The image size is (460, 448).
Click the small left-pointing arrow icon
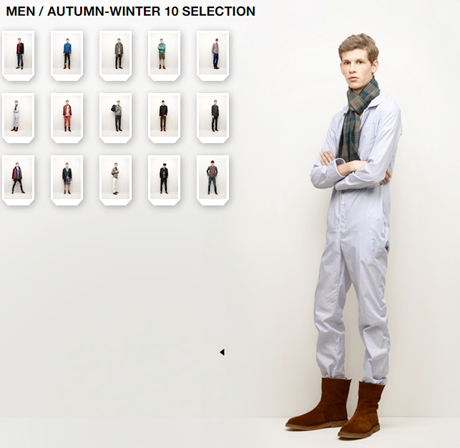point(222,352)
